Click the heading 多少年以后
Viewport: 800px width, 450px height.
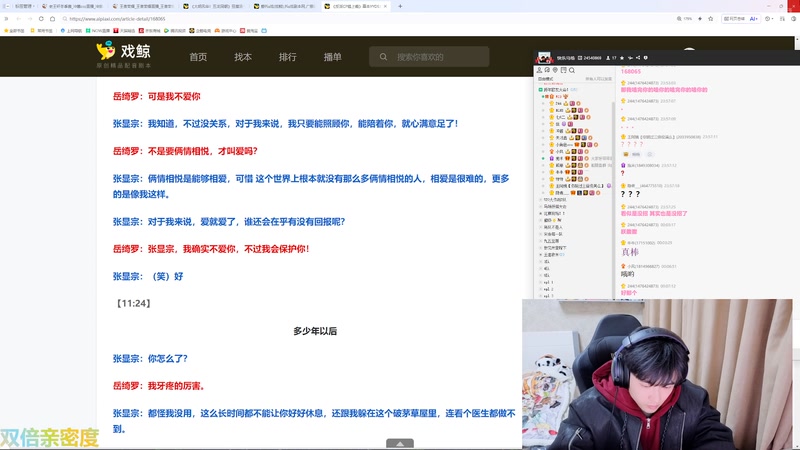(x=315, y=331)
